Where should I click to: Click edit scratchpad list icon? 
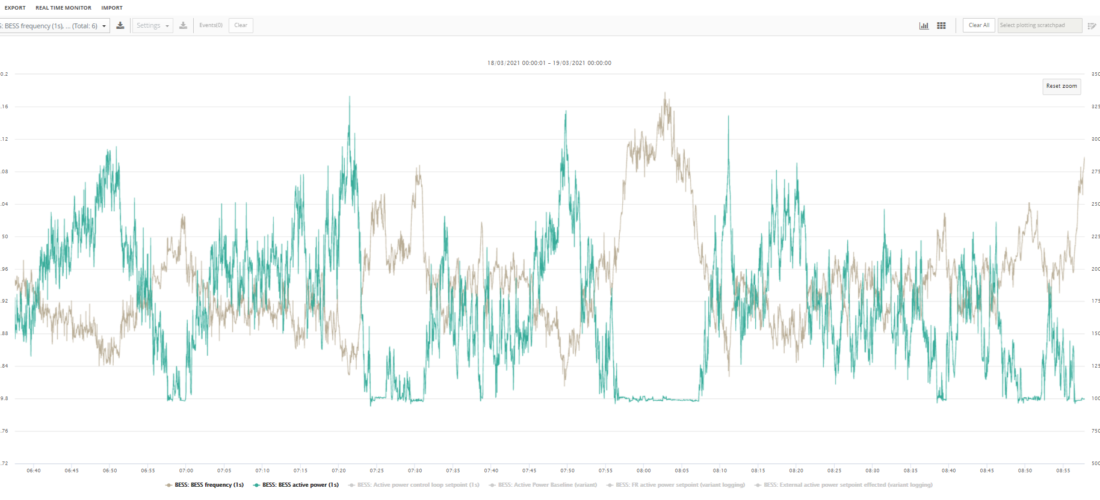click(1092, 25)
